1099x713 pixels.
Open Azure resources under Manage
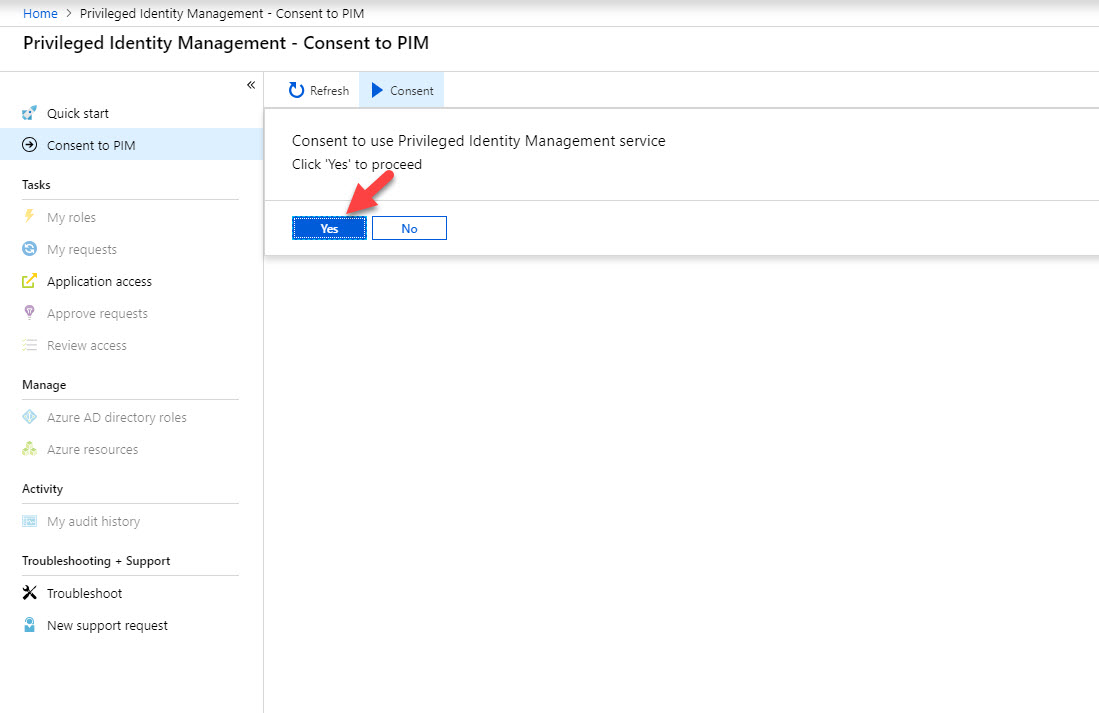coord(132,449)
